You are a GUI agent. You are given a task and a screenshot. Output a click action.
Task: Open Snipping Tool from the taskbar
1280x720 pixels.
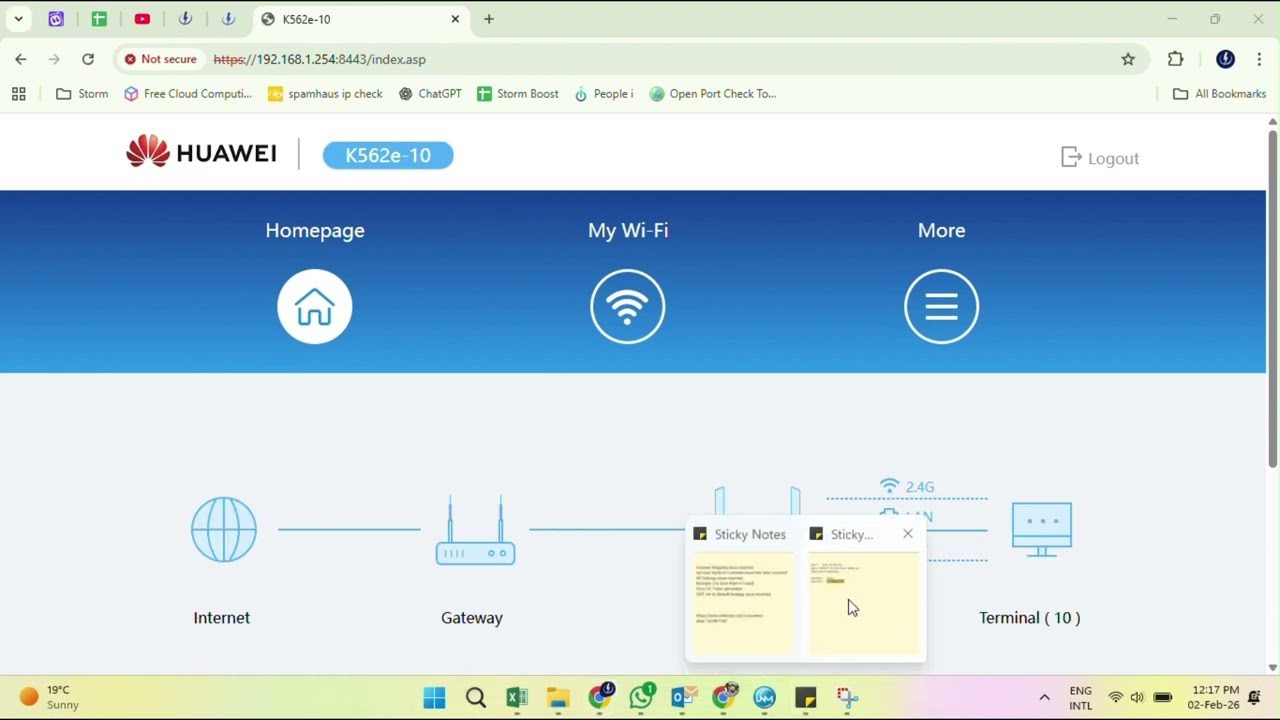pos(847,697)
